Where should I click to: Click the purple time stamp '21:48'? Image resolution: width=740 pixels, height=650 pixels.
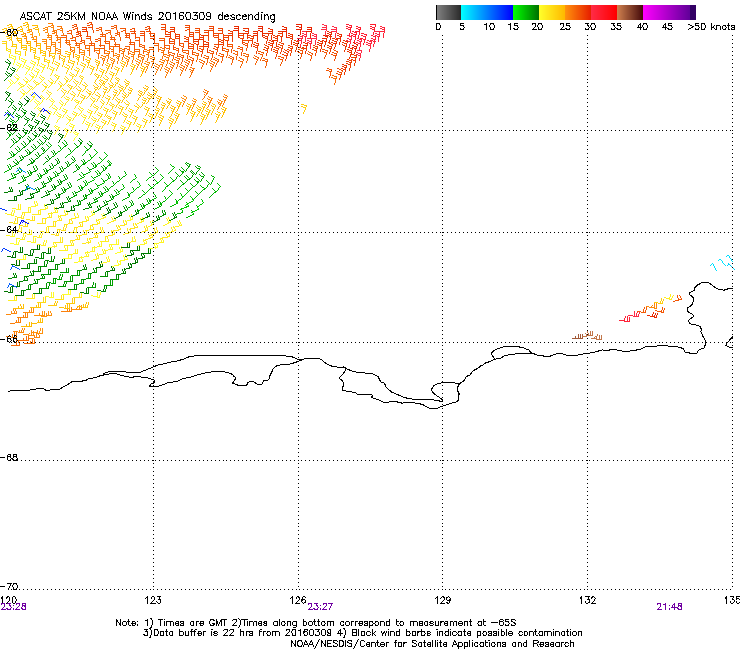[x=669, y=607]
